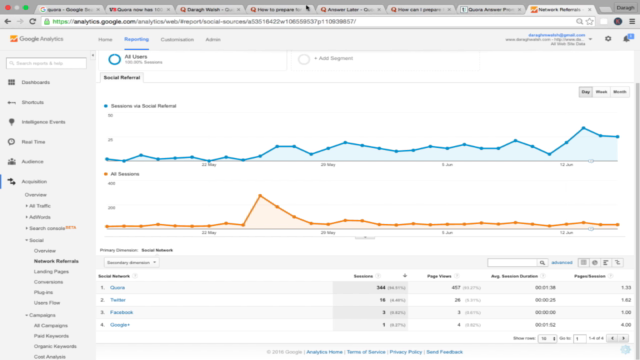Open Users Flow under Social

click(47, 303)
